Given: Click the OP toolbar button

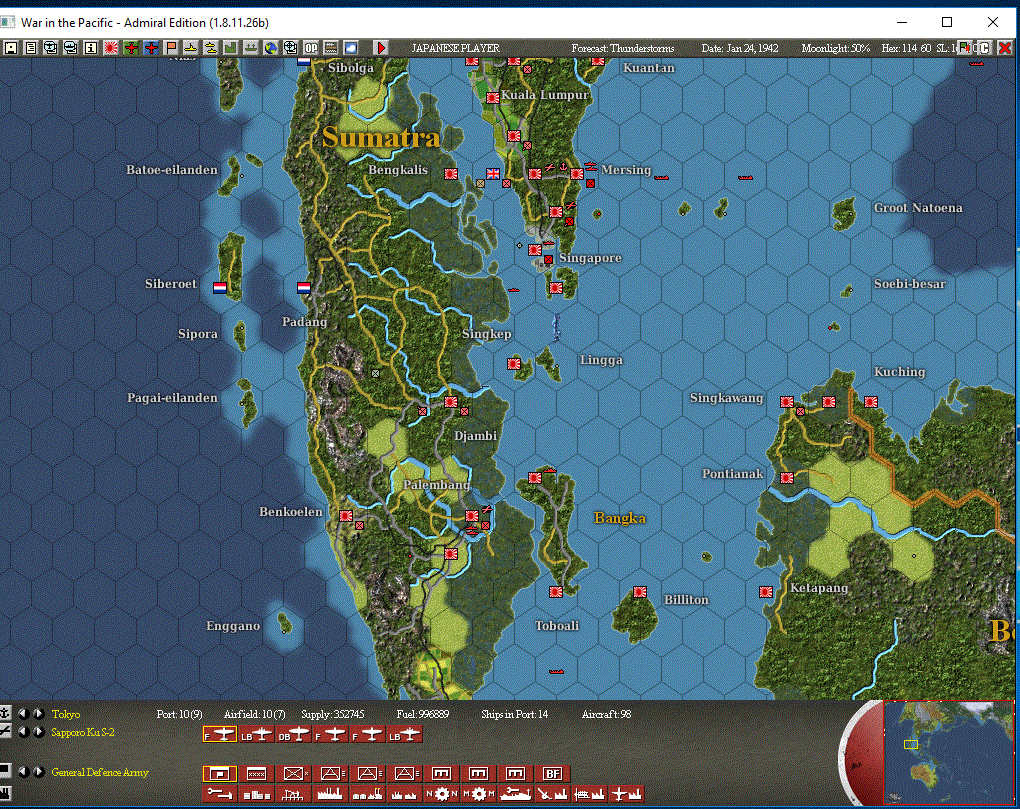Looking at the screenshot, I should [x=311, y=47].
